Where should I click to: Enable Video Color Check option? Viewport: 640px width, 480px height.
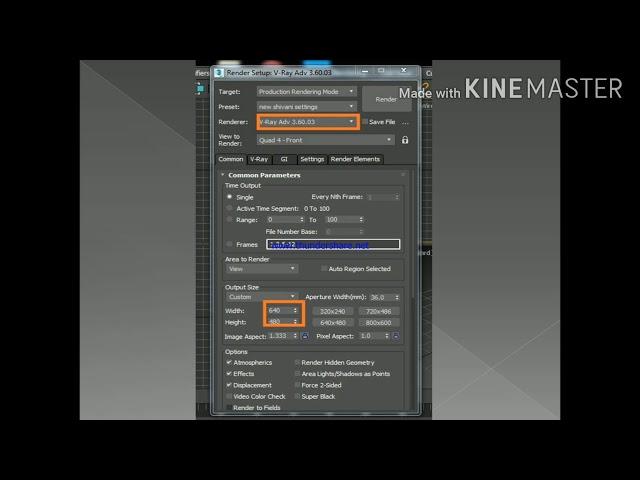(229, 396)
